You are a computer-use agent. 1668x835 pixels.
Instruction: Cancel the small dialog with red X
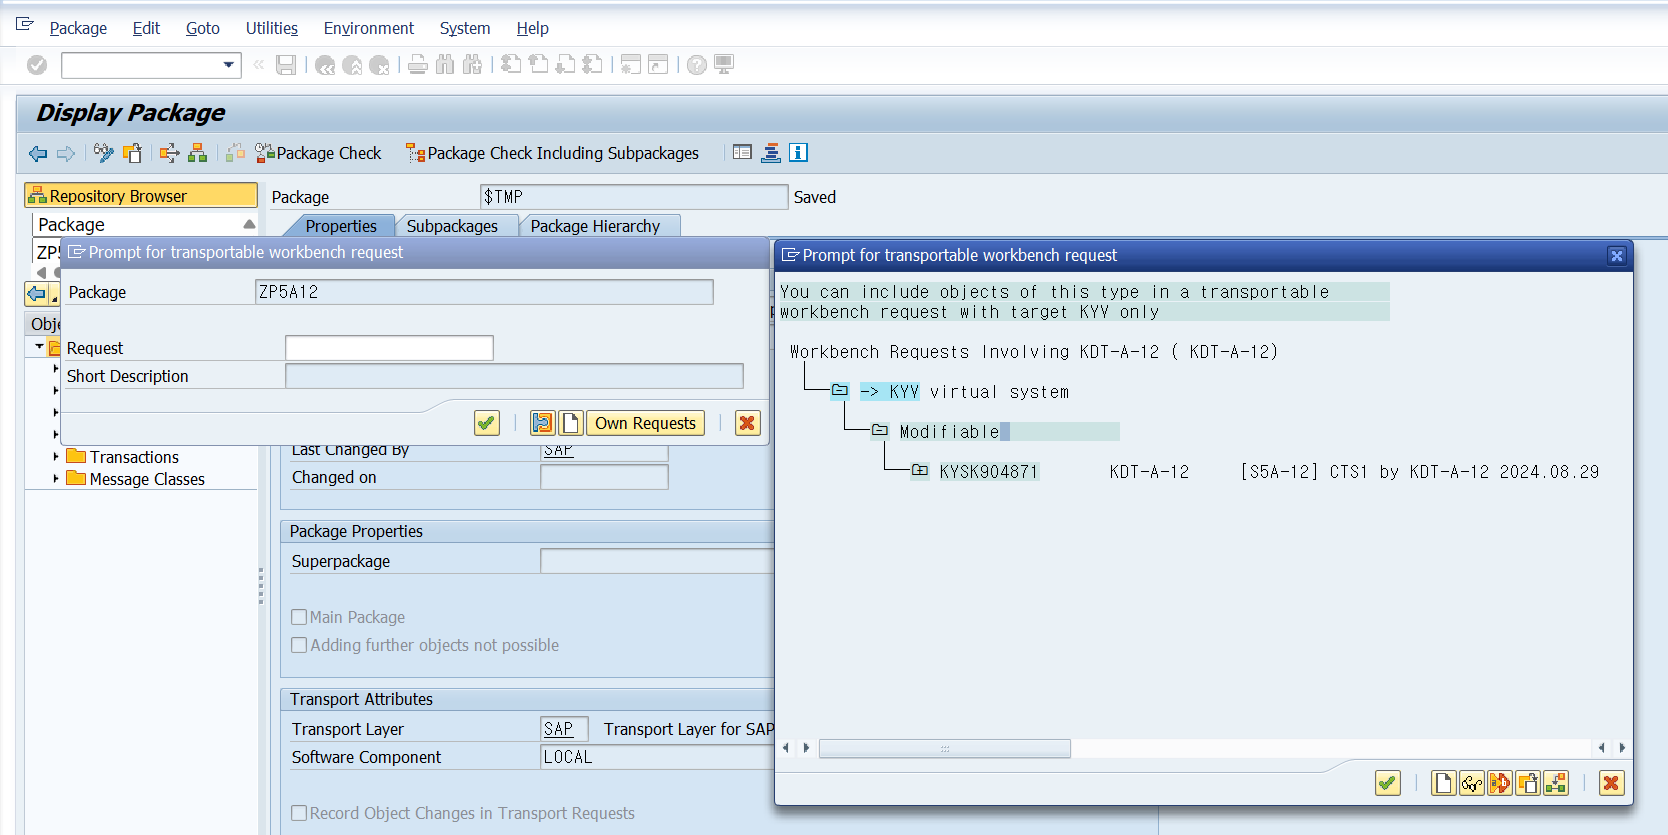747,423
